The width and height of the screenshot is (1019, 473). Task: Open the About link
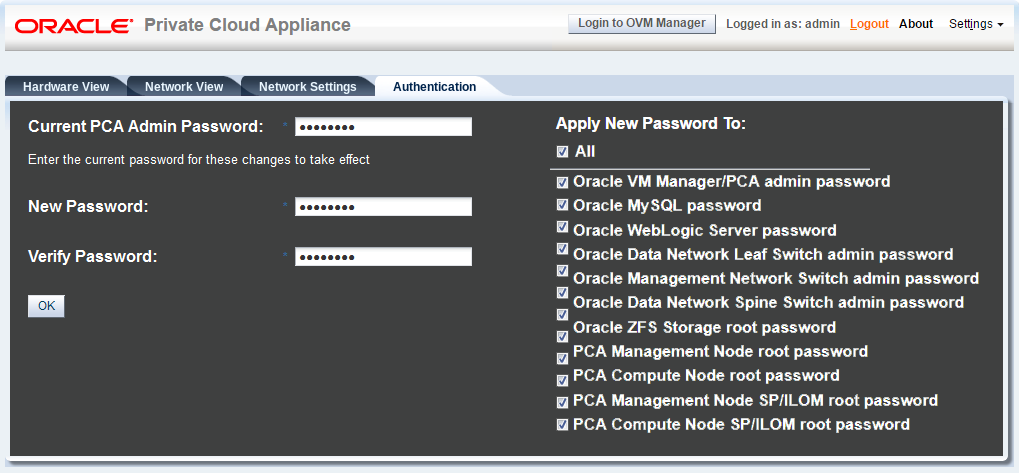[x=916, y=24]
